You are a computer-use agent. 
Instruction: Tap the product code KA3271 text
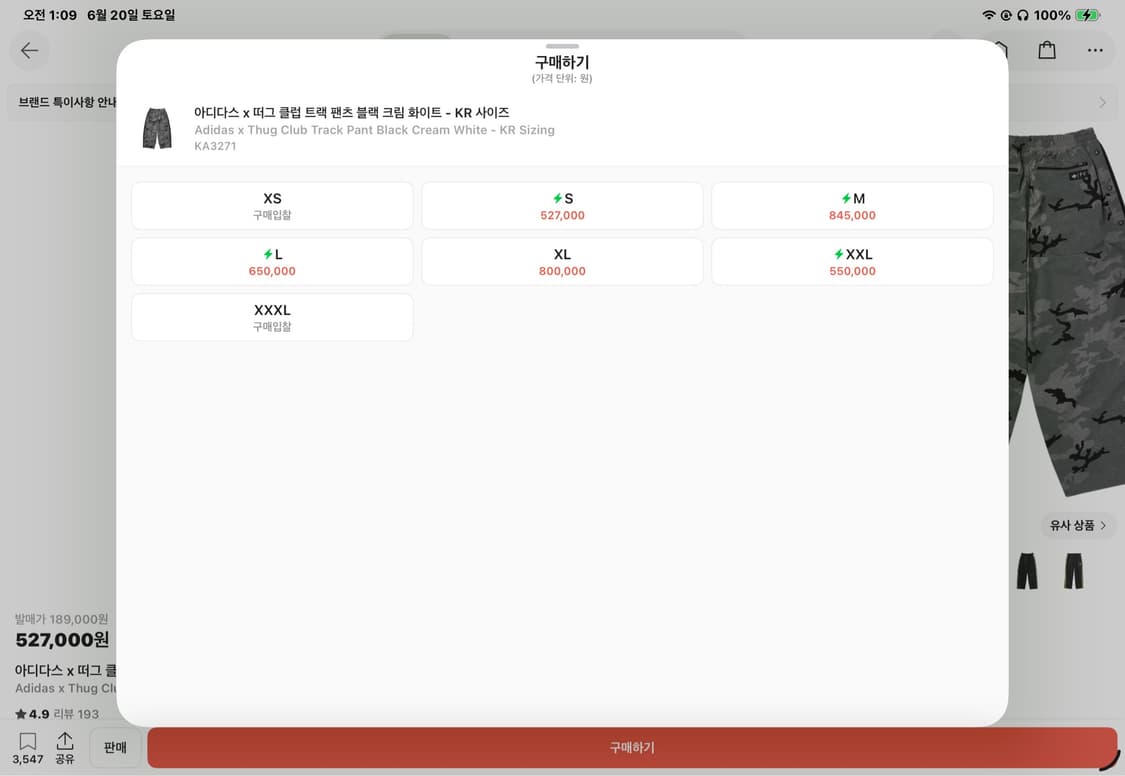(215, 146)
